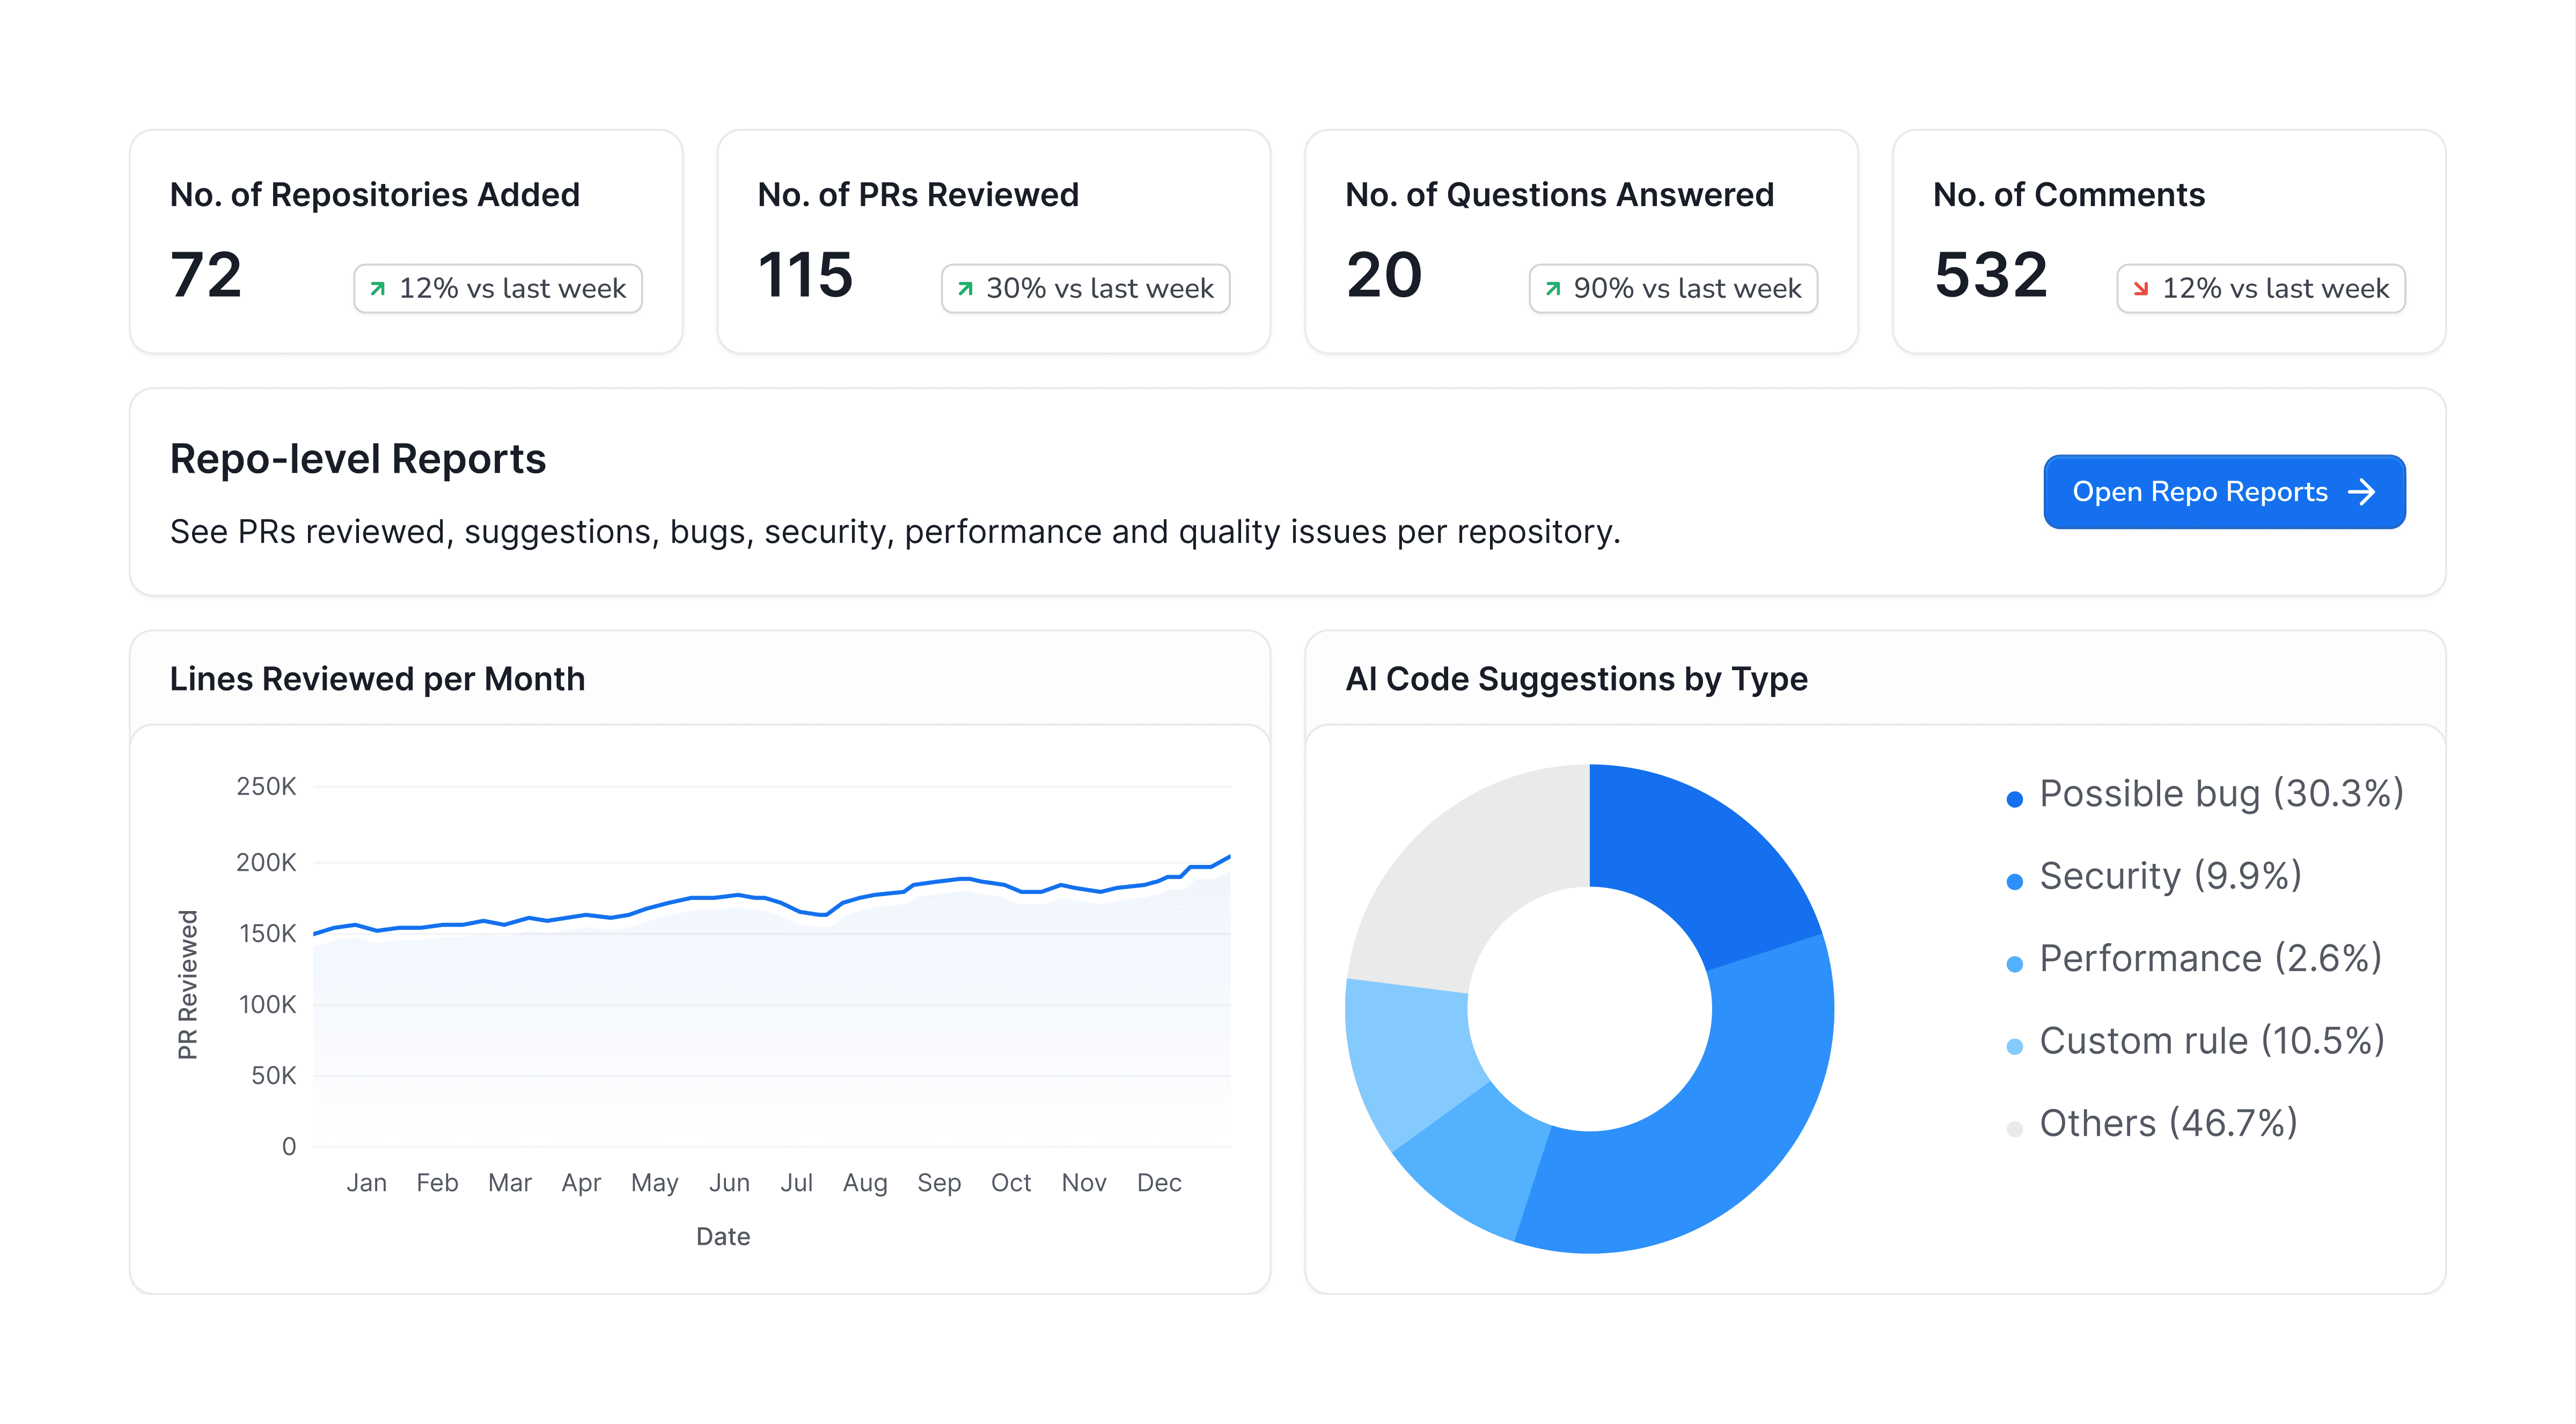2576x1424 pixels.
Task: Click the Dec label on the chart axis
Action: (1159, 1182)
